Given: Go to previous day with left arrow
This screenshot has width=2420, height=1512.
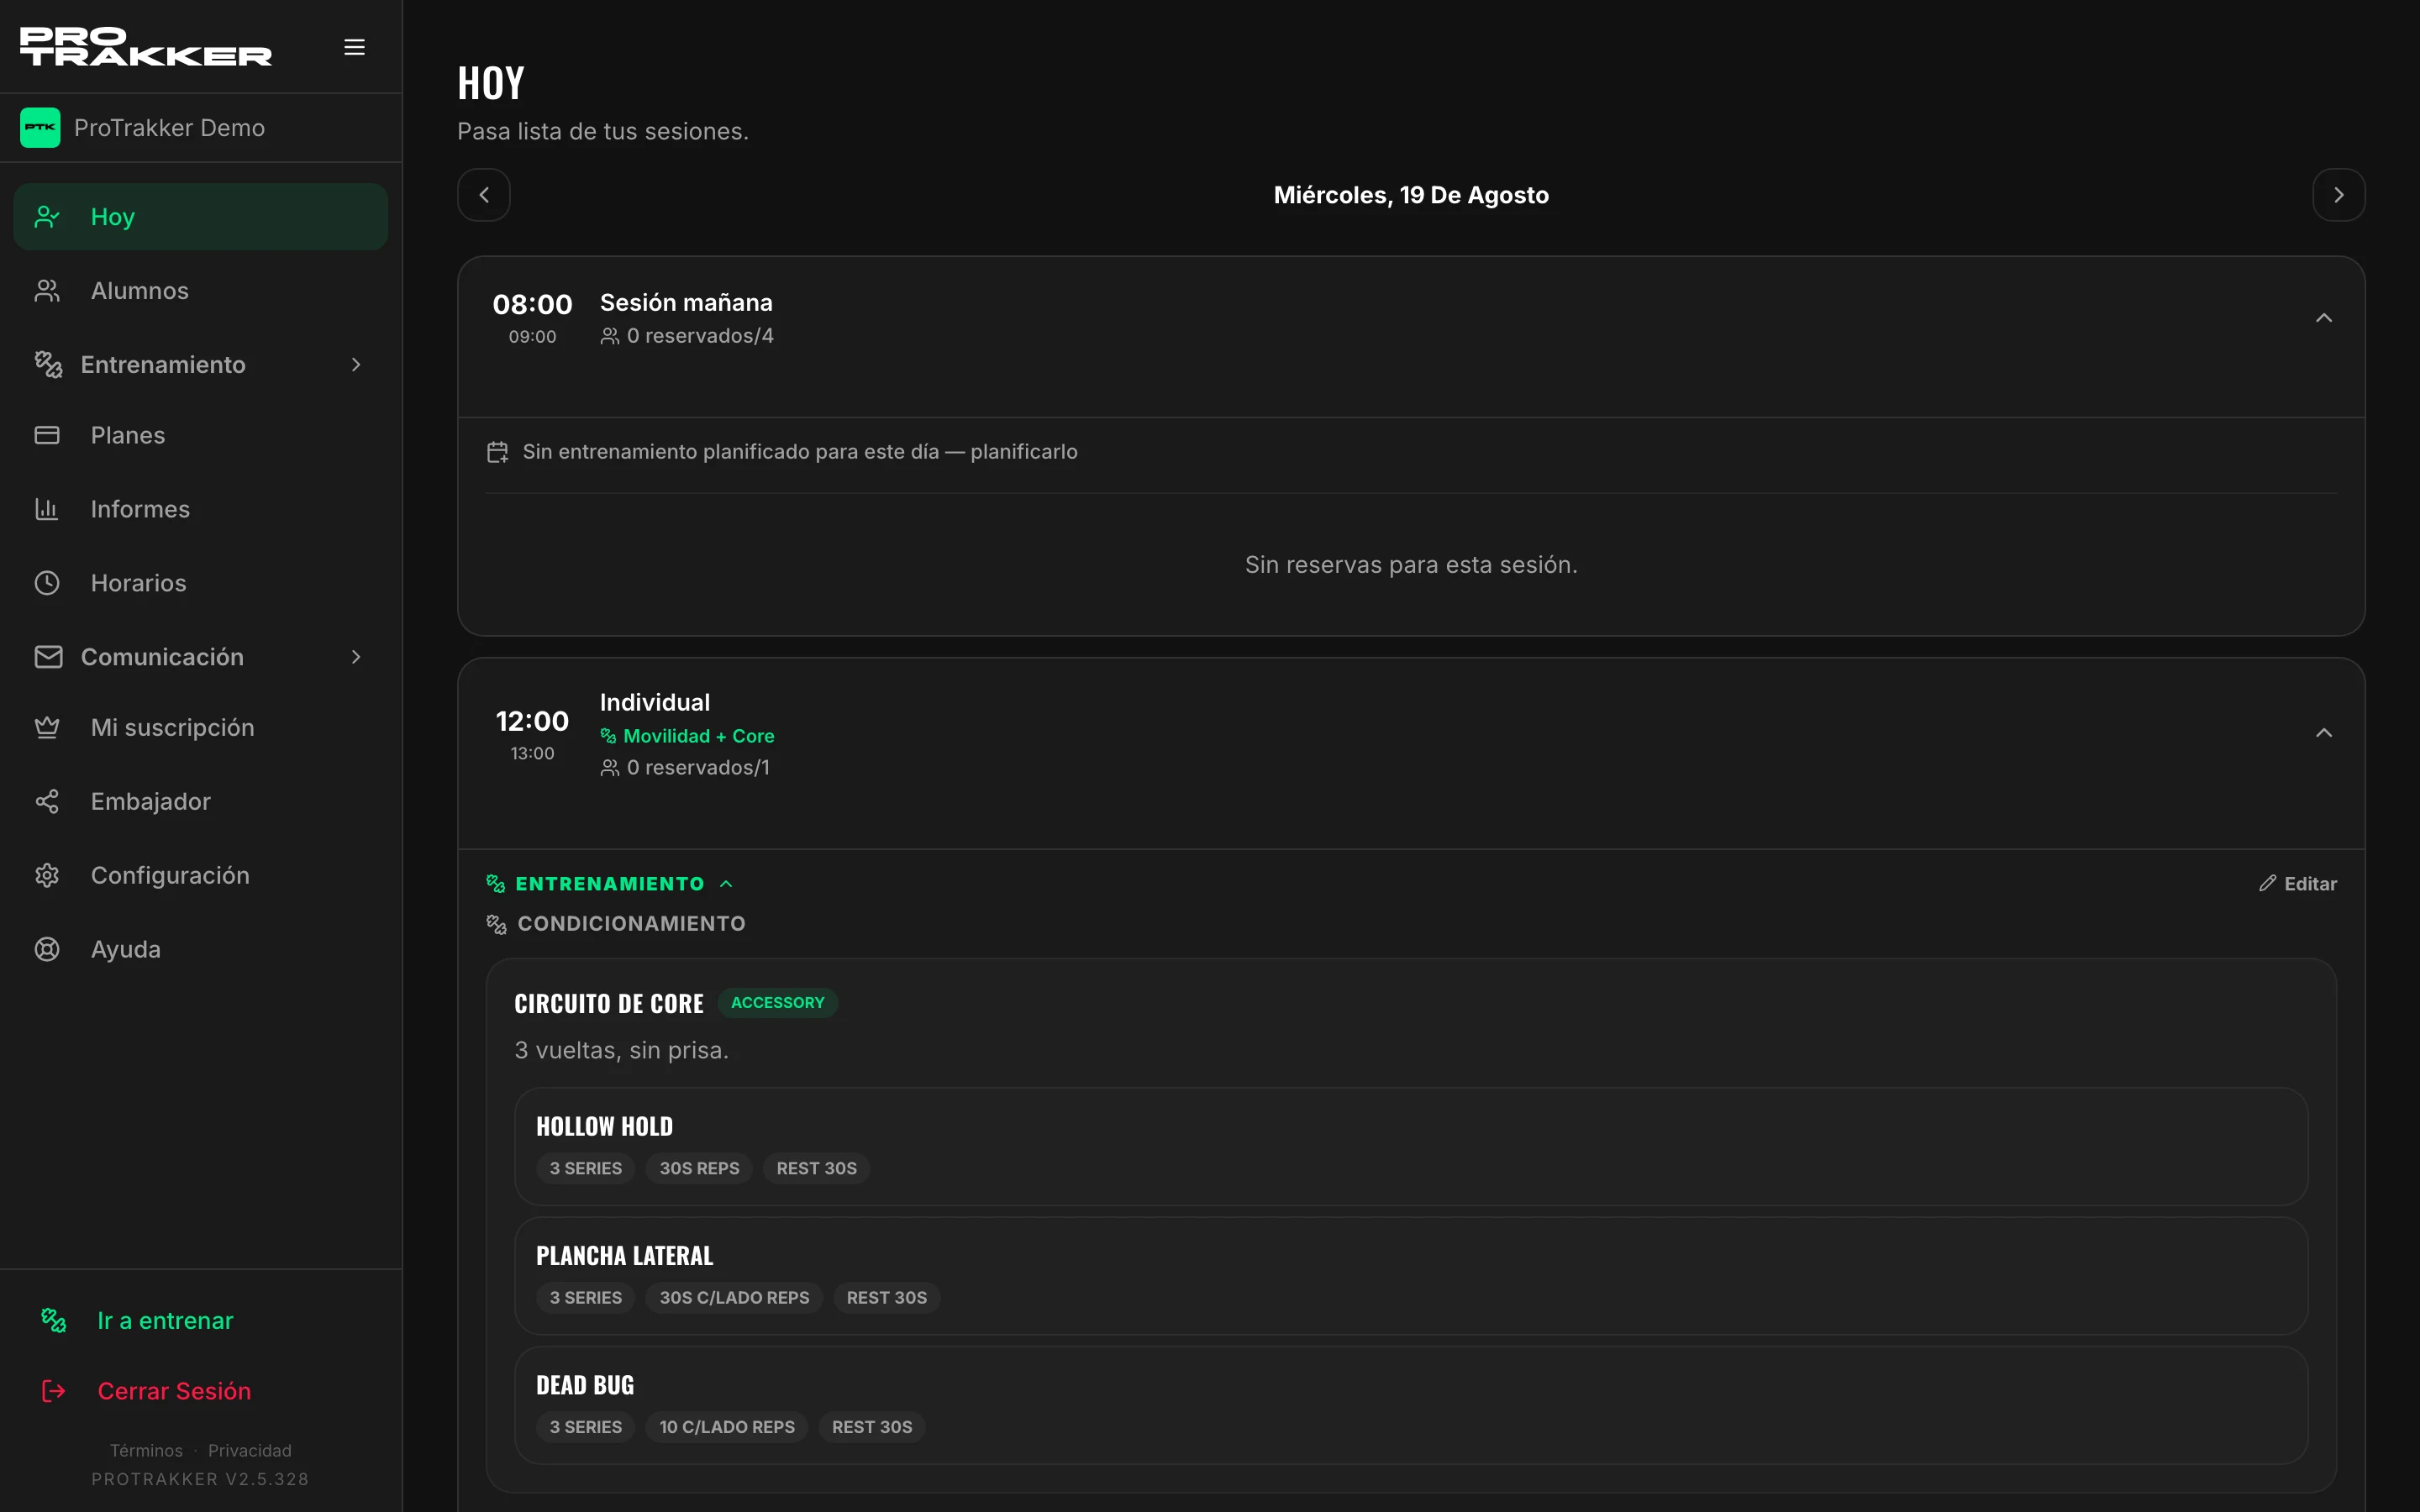Looking at the screenshot, I should click(x=484, y=195).
